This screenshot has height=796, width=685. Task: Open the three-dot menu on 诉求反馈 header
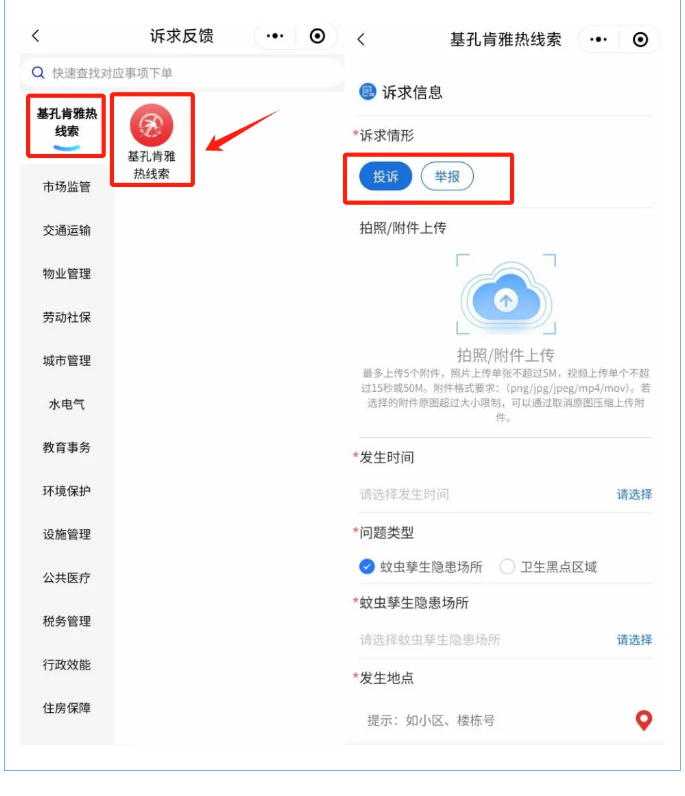pos(275,36)
